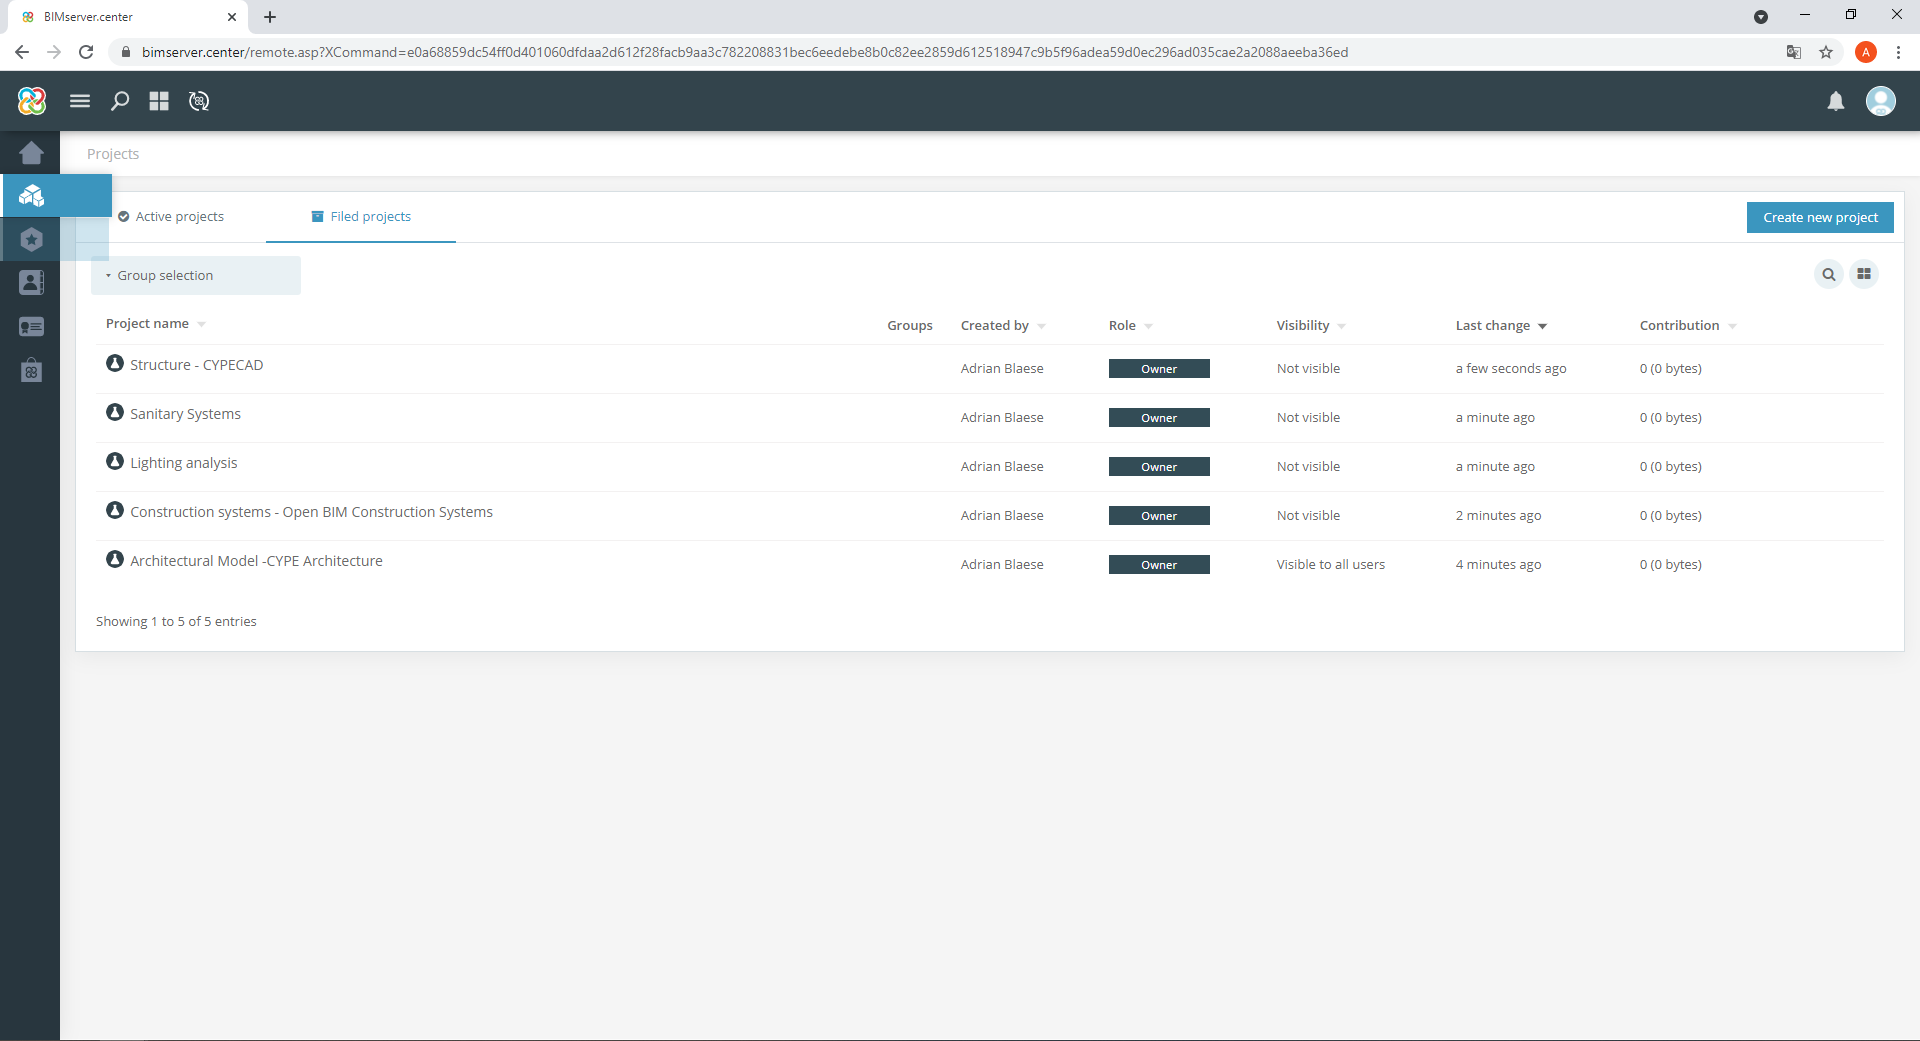The width and height of the screenshot is (1920, 1041).
Task: Click the translate page icon in address bar
Action: point(1794,52)
